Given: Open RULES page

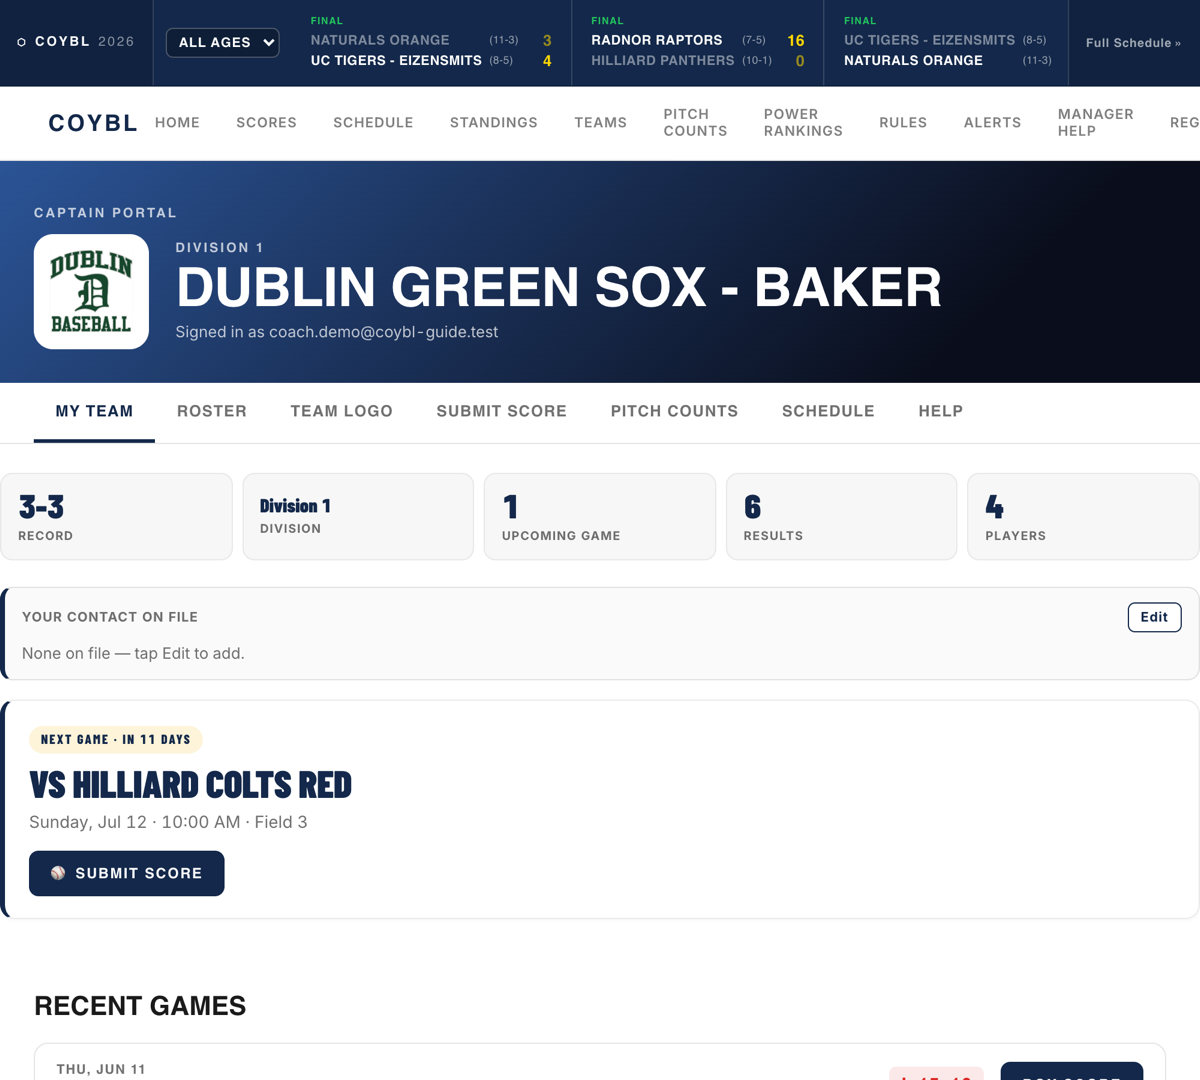Looking at the screenshot, I should coord(903,122).
